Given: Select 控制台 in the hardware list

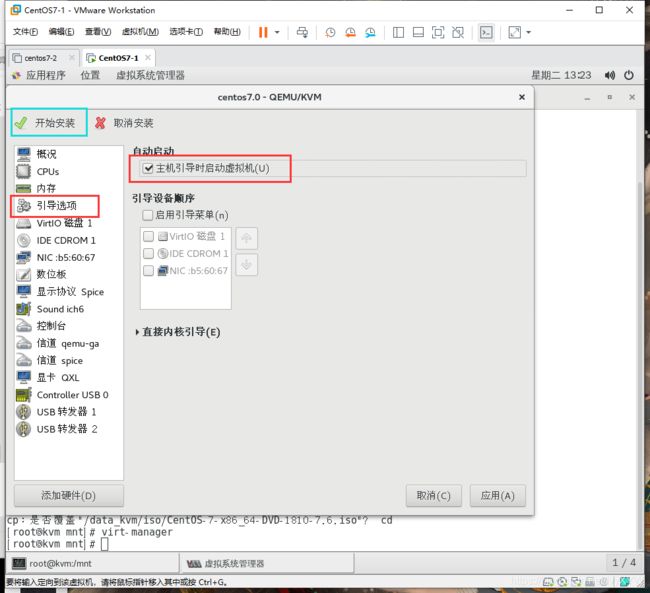Looking at the screenshot, I should point(69,326).
